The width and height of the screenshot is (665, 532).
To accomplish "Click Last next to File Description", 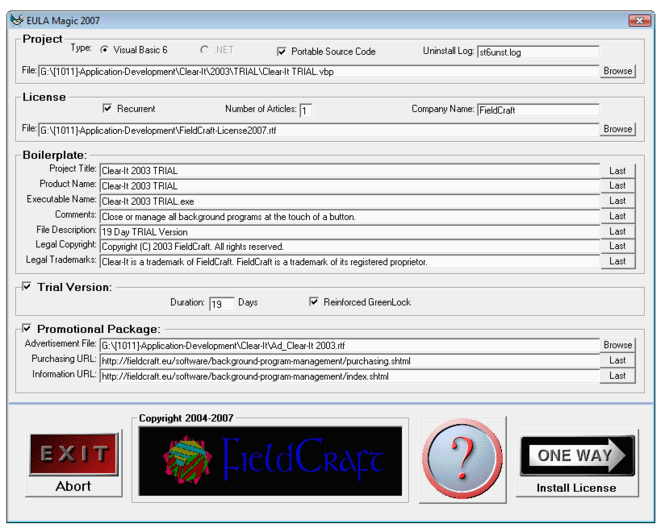I will click(x=618, y=231).
